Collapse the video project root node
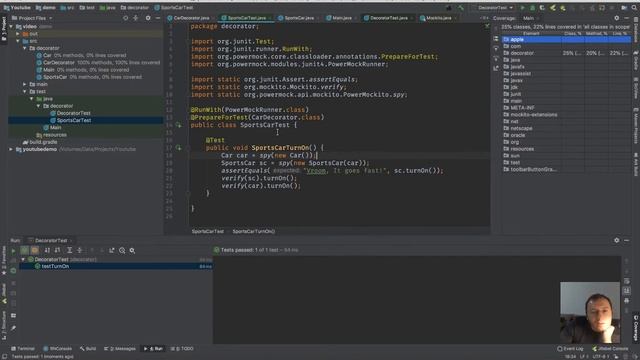 pos(11,27)
